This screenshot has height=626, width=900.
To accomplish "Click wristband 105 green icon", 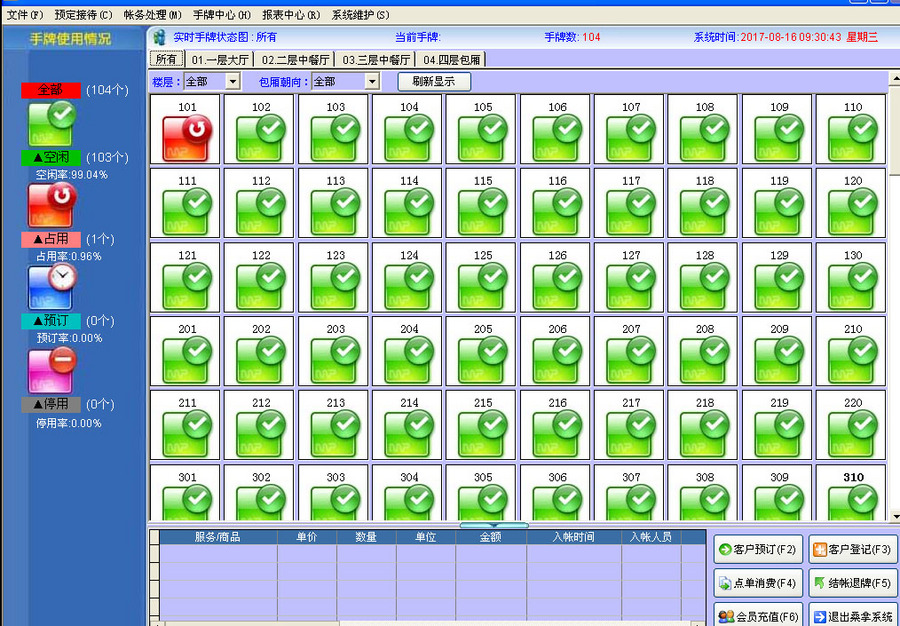I will [x=483, y=138].
